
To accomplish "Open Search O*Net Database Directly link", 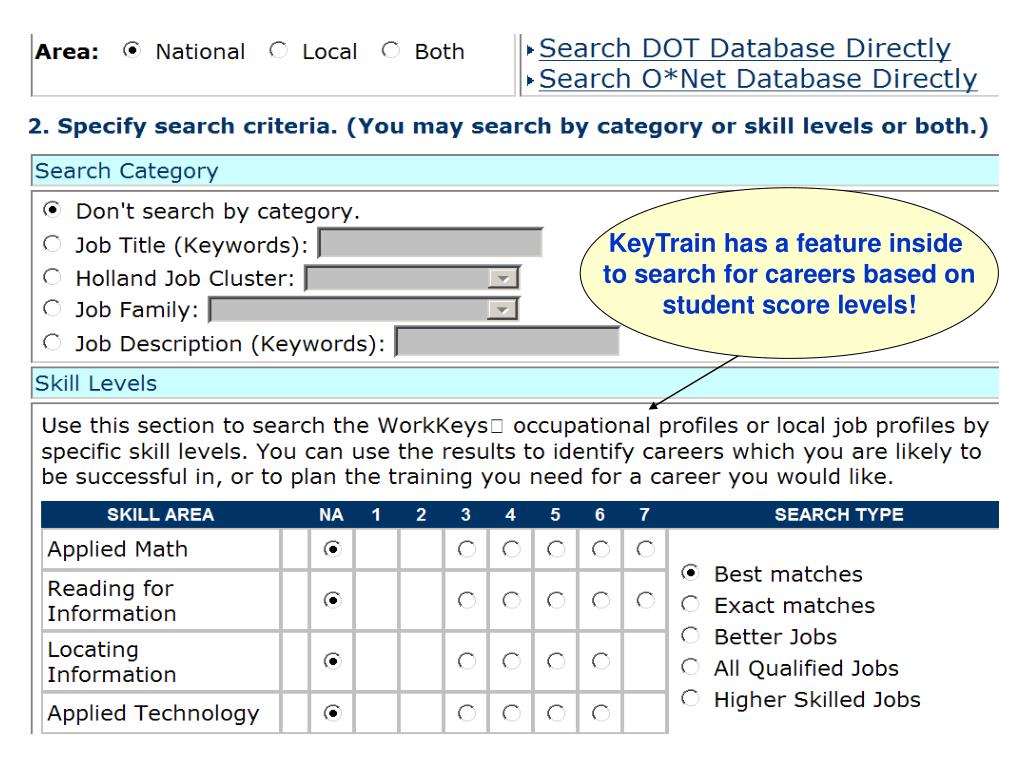I will point(758,79).
